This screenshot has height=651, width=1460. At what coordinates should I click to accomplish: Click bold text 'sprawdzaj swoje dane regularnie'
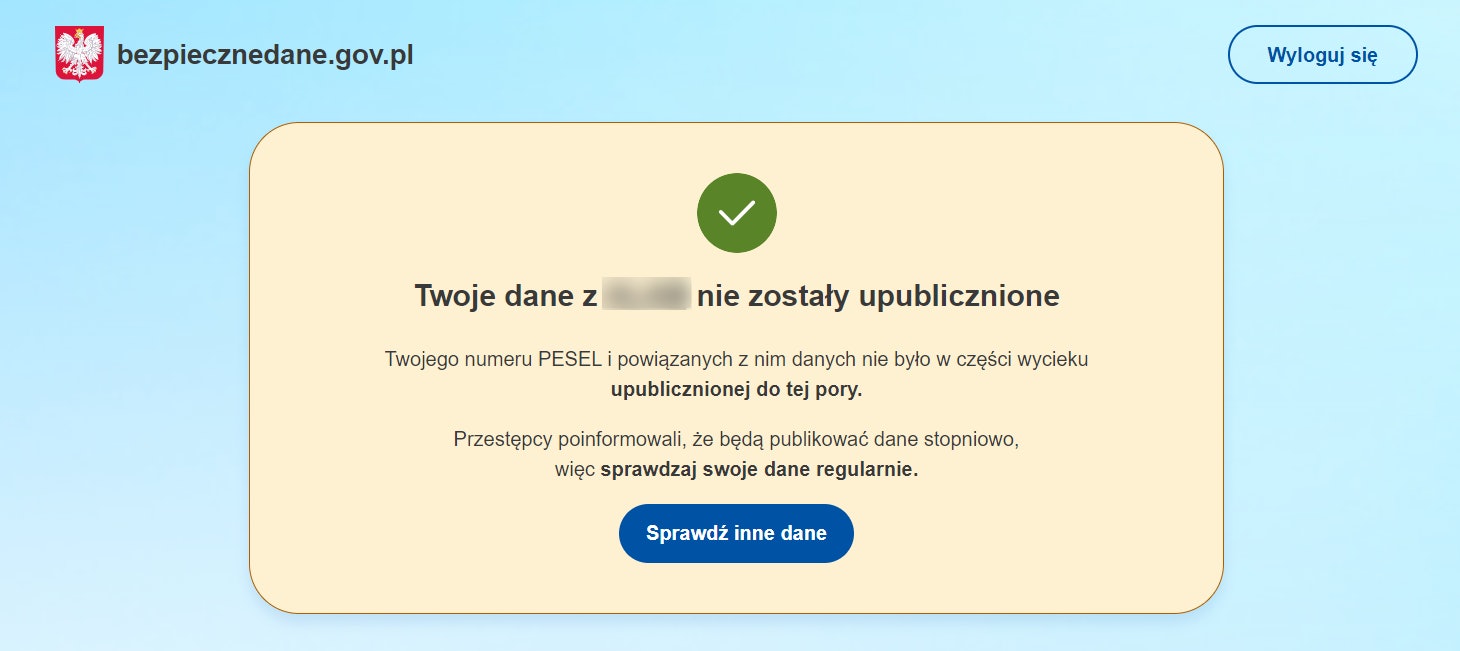759,470
